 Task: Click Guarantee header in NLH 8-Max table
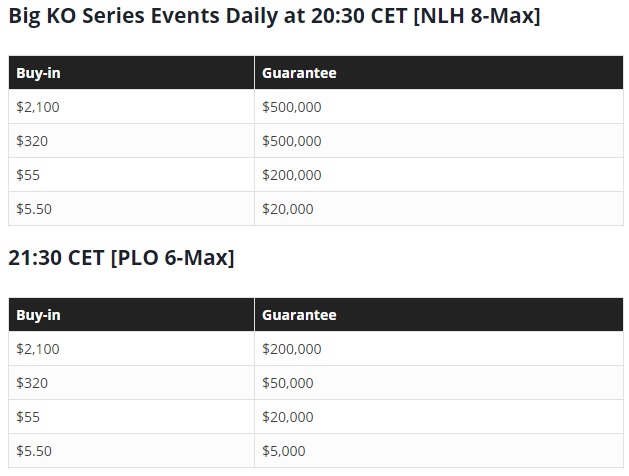click(299, 73)
